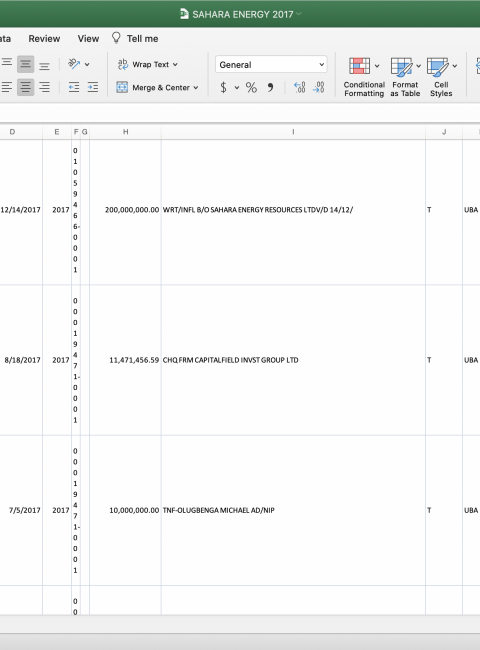This screenshot has width=480, height=650.
Task: Click the middle vertical align icon
Action: tap(25, 64)
